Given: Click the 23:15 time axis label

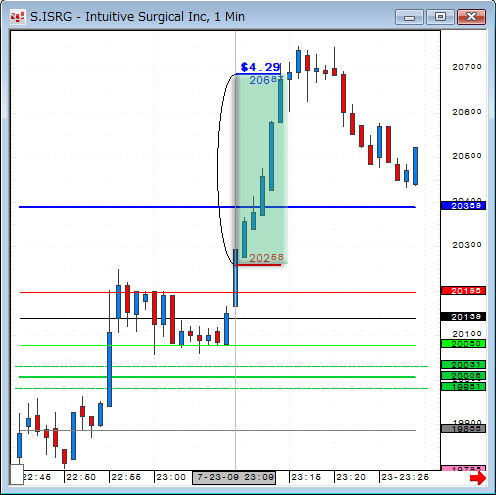Looking at the screenshot, I should coord(306,477).
